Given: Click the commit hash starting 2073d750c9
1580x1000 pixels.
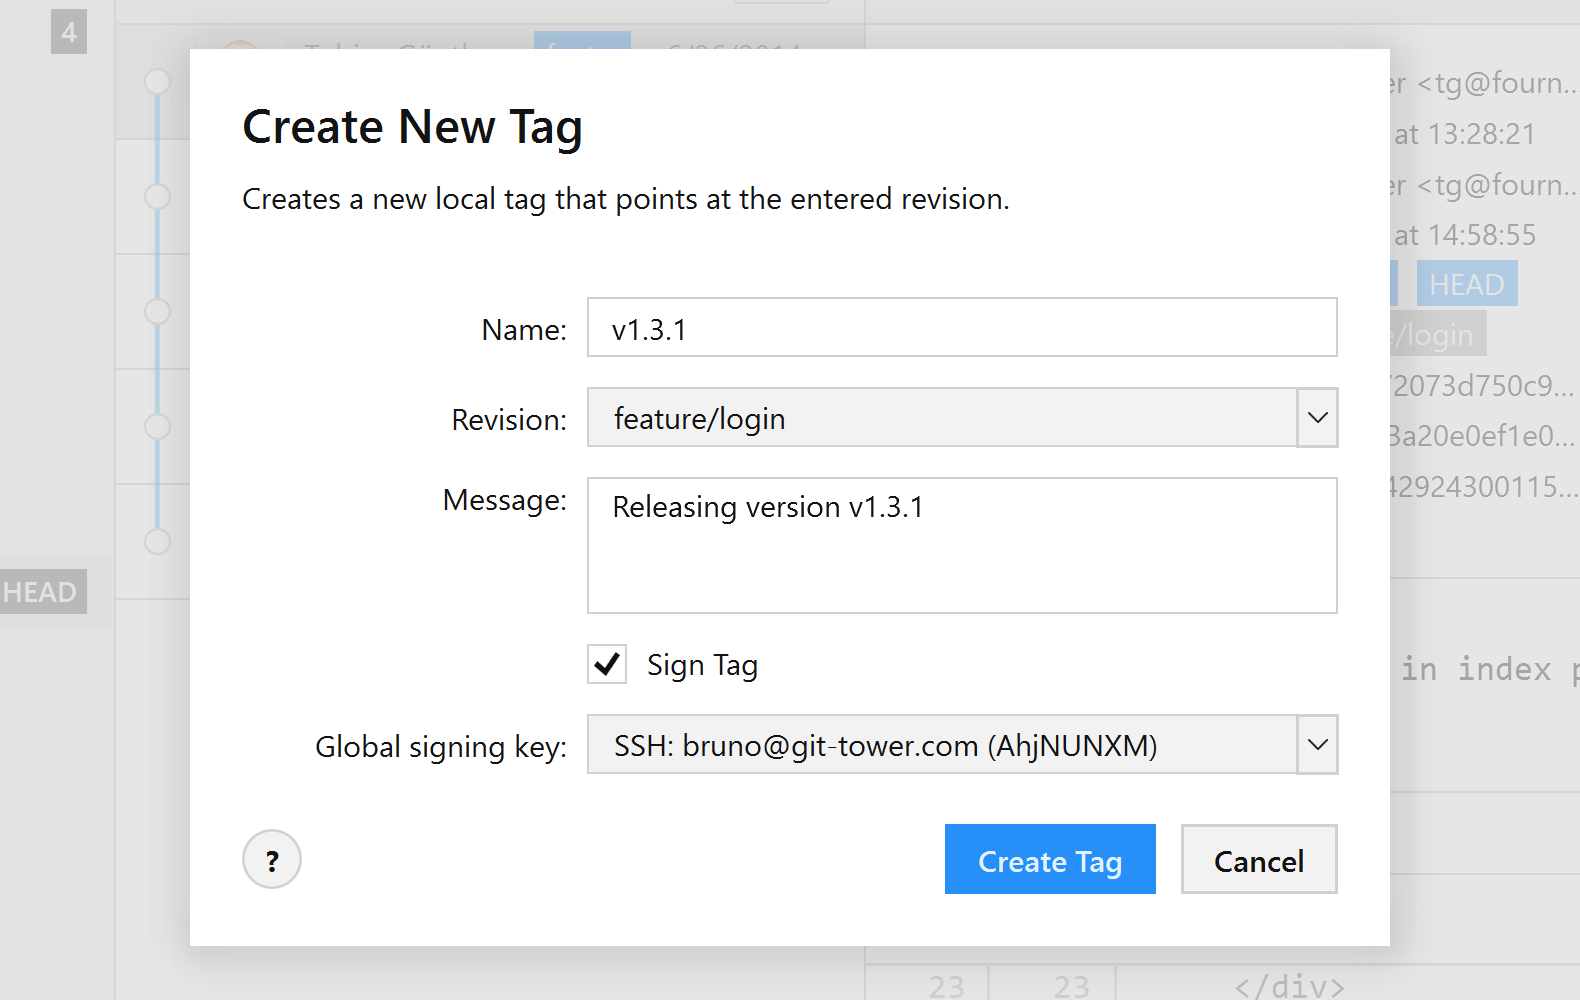Looking at the screenshot, I should coord(1482,386).
